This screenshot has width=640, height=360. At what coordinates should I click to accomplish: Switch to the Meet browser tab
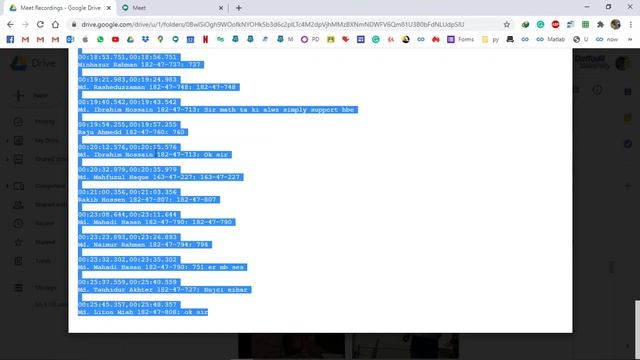tap(139, 8)
